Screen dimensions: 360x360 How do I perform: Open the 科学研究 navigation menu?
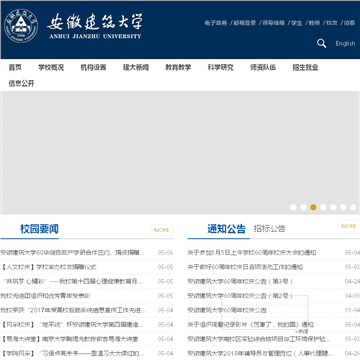[221, 67]
